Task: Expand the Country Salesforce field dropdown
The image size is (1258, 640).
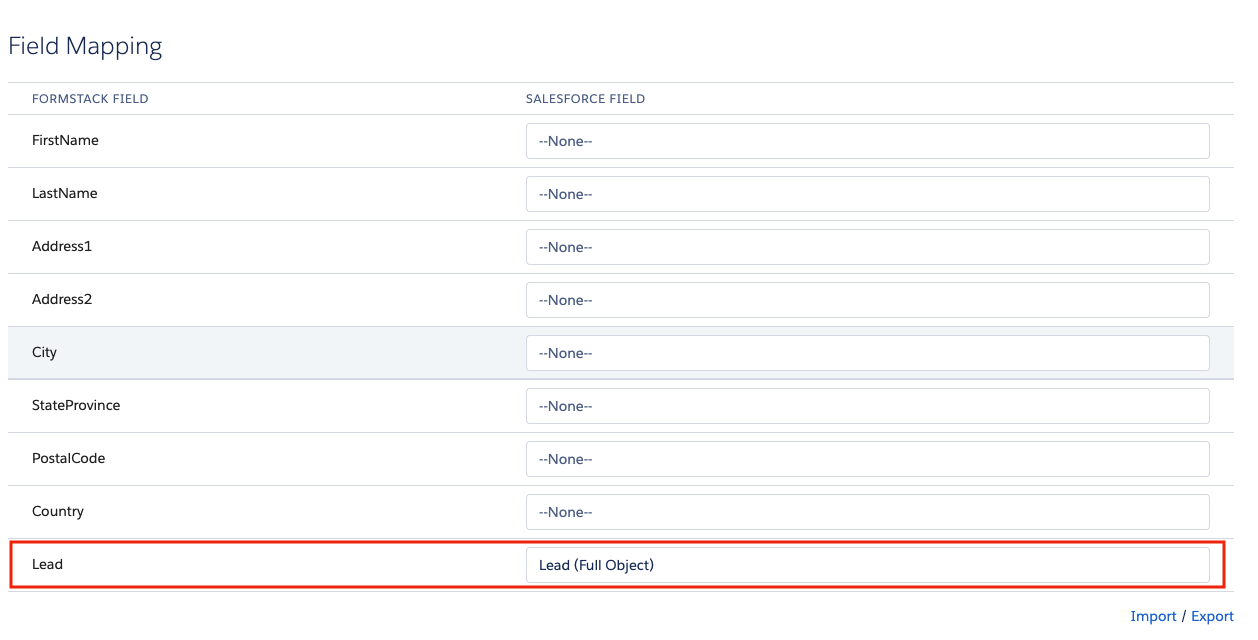Action: [867, 512]
